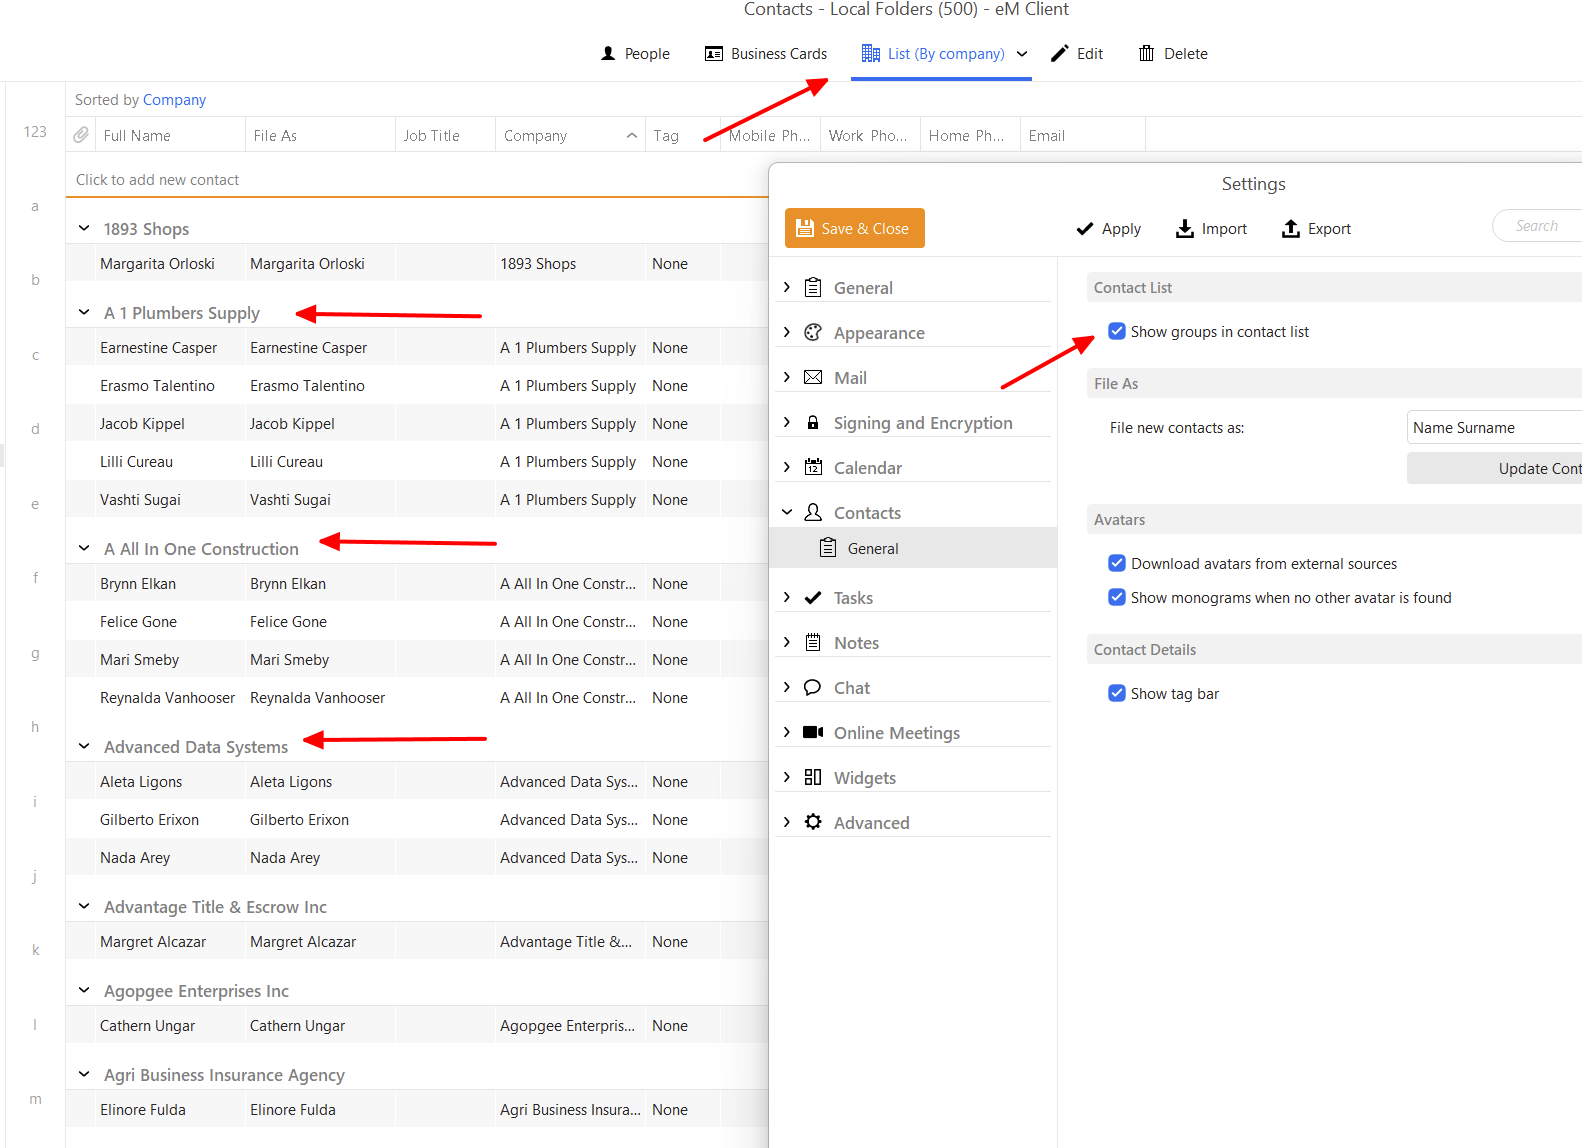Open the File new contacts as dropdown

tap(1494, 427)
